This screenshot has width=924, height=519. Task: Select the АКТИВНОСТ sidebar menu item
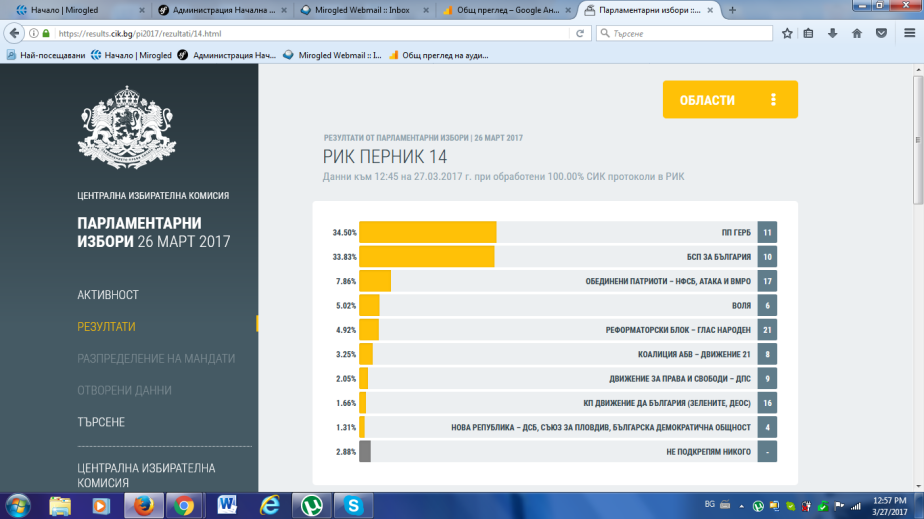pos(108,295)
